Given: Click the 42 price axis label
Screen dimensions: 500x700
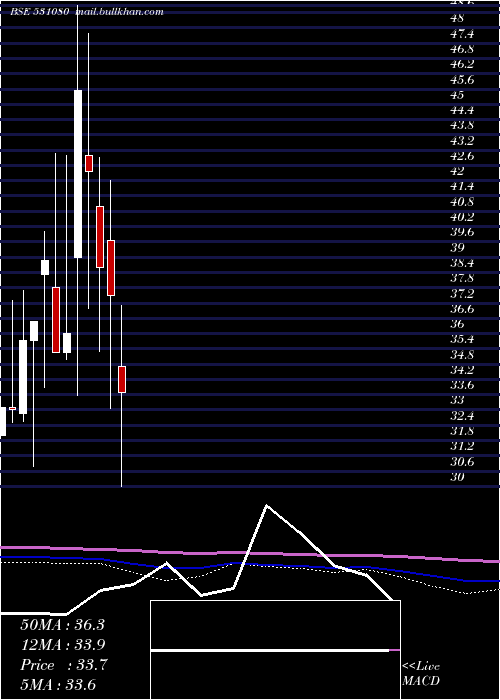Looking at the screenshot, I should coord(457,171).
